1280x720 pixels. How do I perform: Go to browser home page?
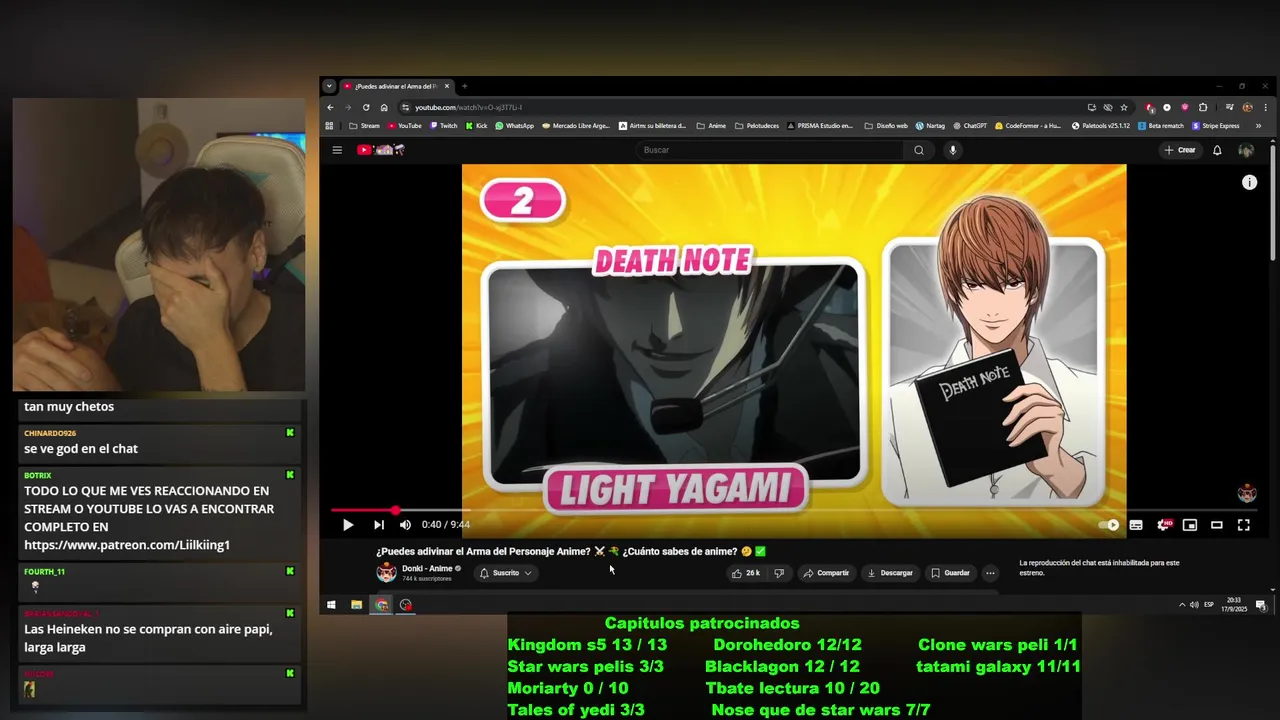coord(384,107)
